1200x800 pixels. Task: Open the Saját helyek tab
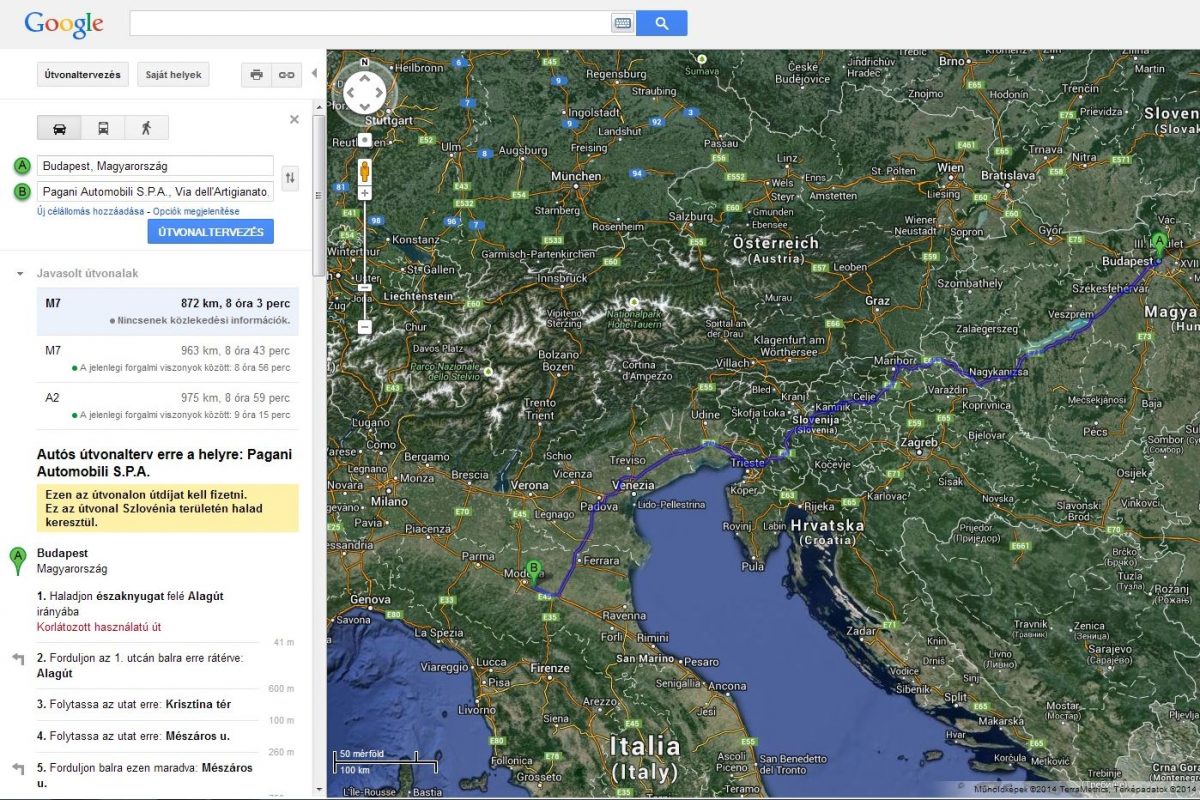pos(173,75)
